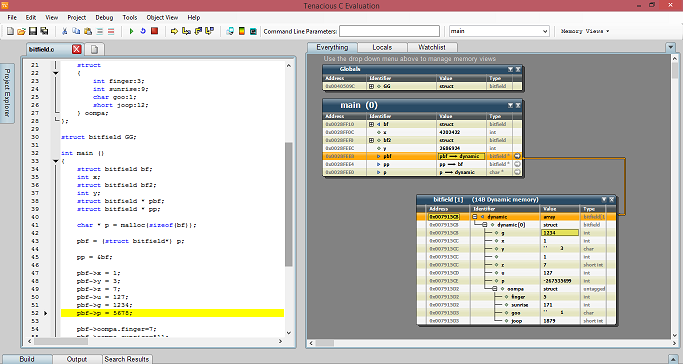Image resolution: width=683 pixels, height=364 pixels.
Task: Select the yellow value cell 1234
Action: [560, 233]
